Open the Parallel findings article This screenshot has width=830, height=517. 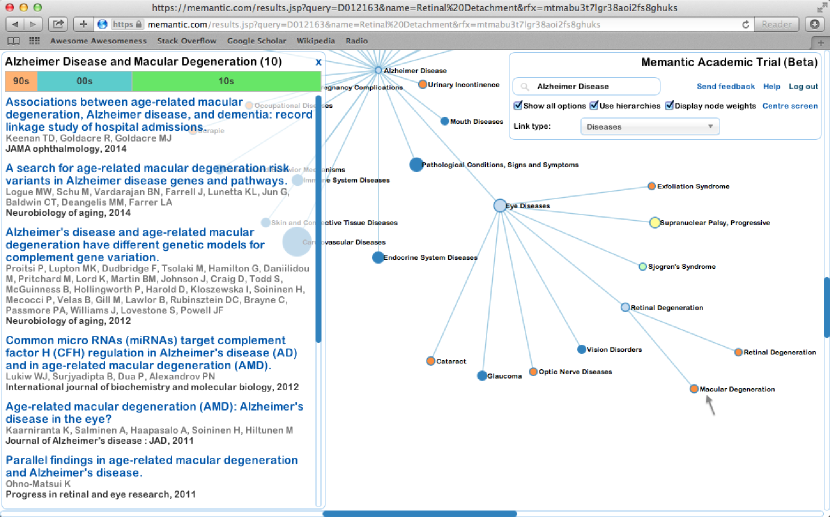[x=152, y=466]
